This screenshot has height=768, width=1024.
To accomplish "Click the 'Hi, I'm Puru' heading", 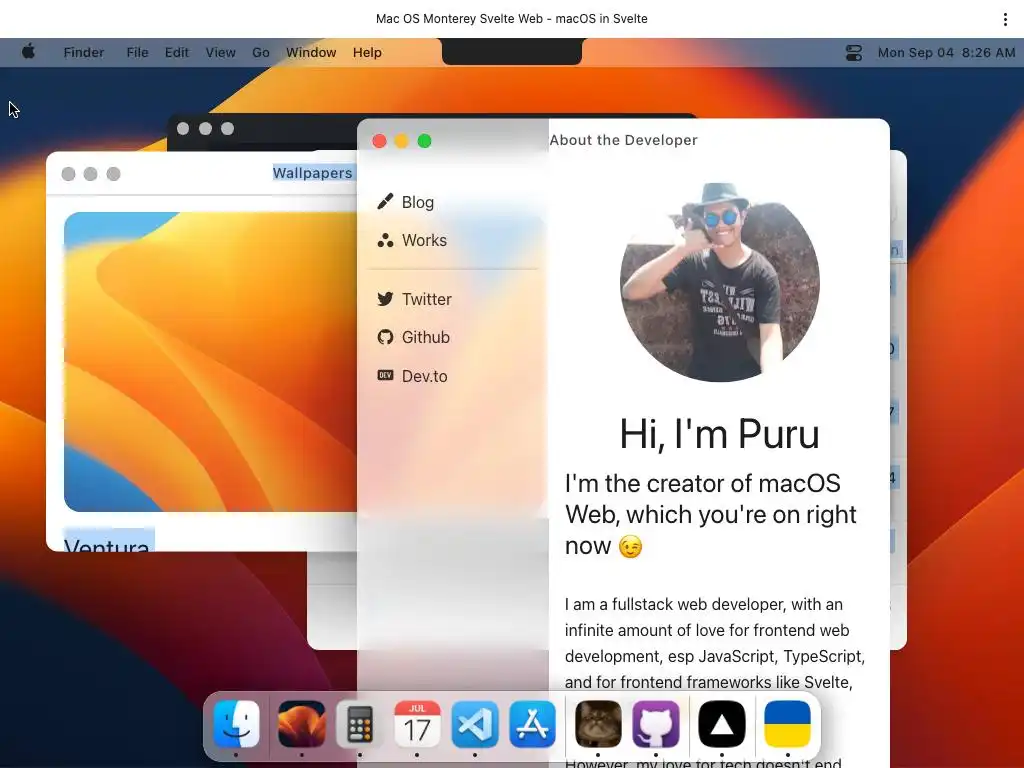I will 719,434.
